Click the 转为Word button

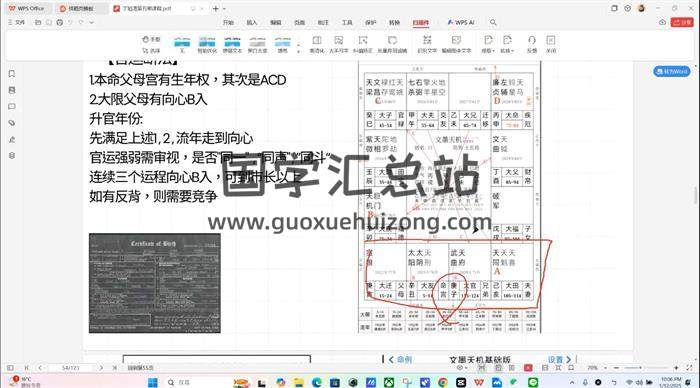[672, 71]
